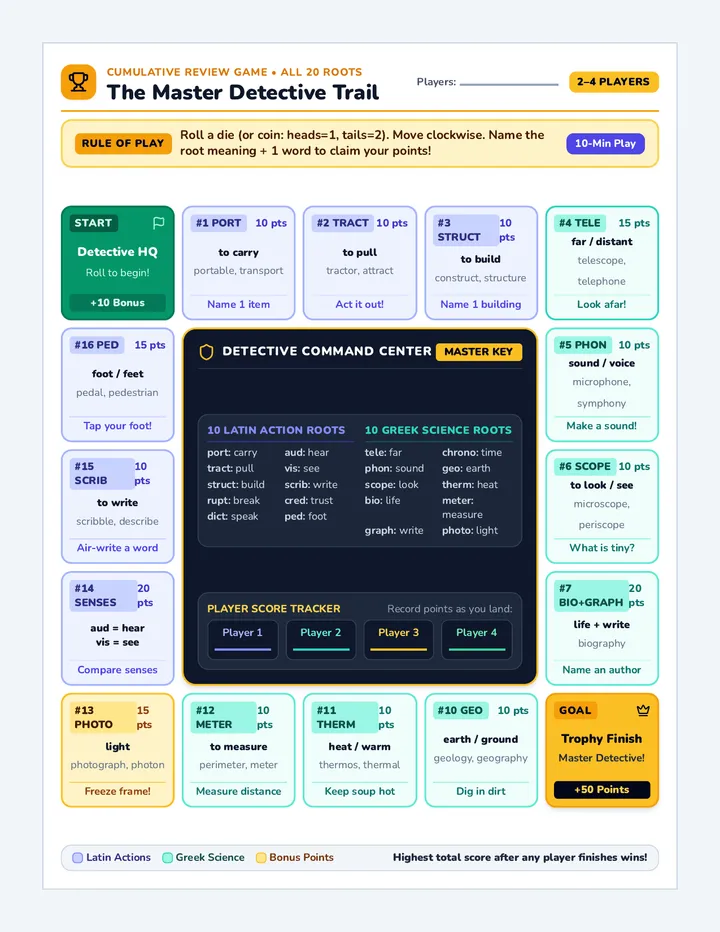This screenshot has width=720, height=932.
Task: Click the 'Name 1 building' prompt
Action: (x=481, y=304)
